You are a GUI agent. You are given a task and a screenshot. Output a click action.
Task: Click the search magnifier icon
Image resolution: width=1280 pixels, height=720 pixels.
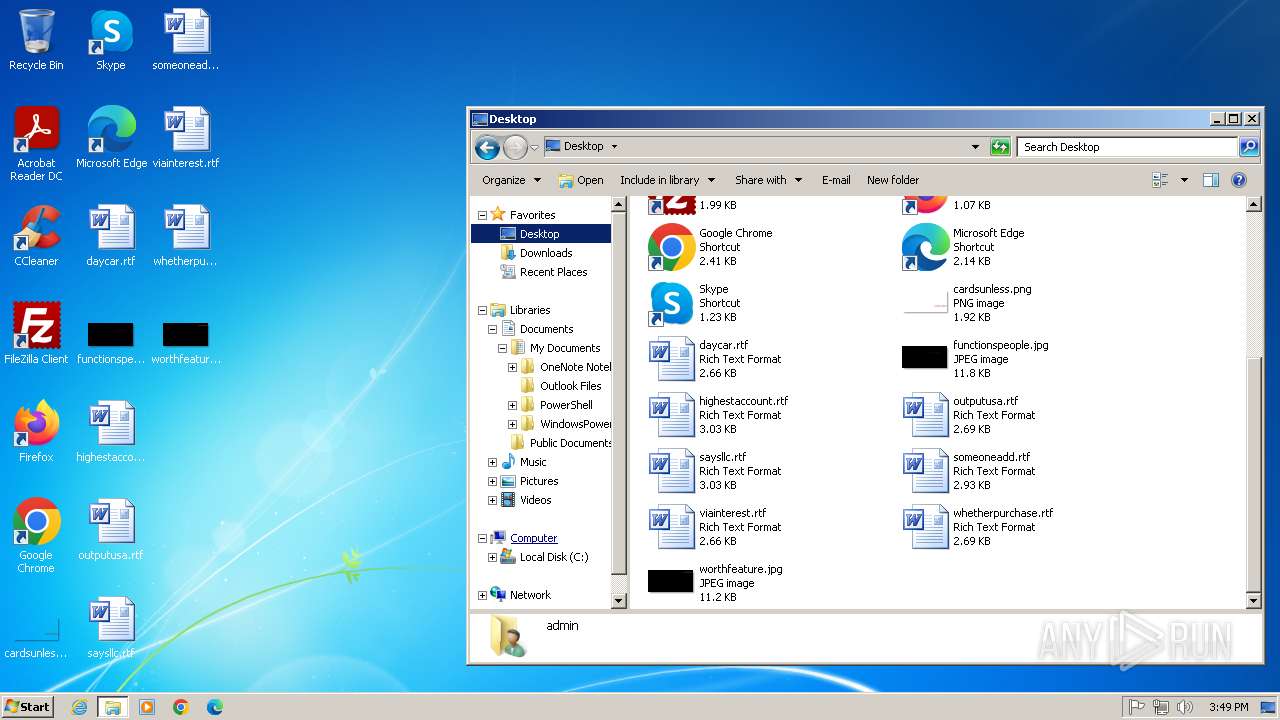coord(1248,147)
